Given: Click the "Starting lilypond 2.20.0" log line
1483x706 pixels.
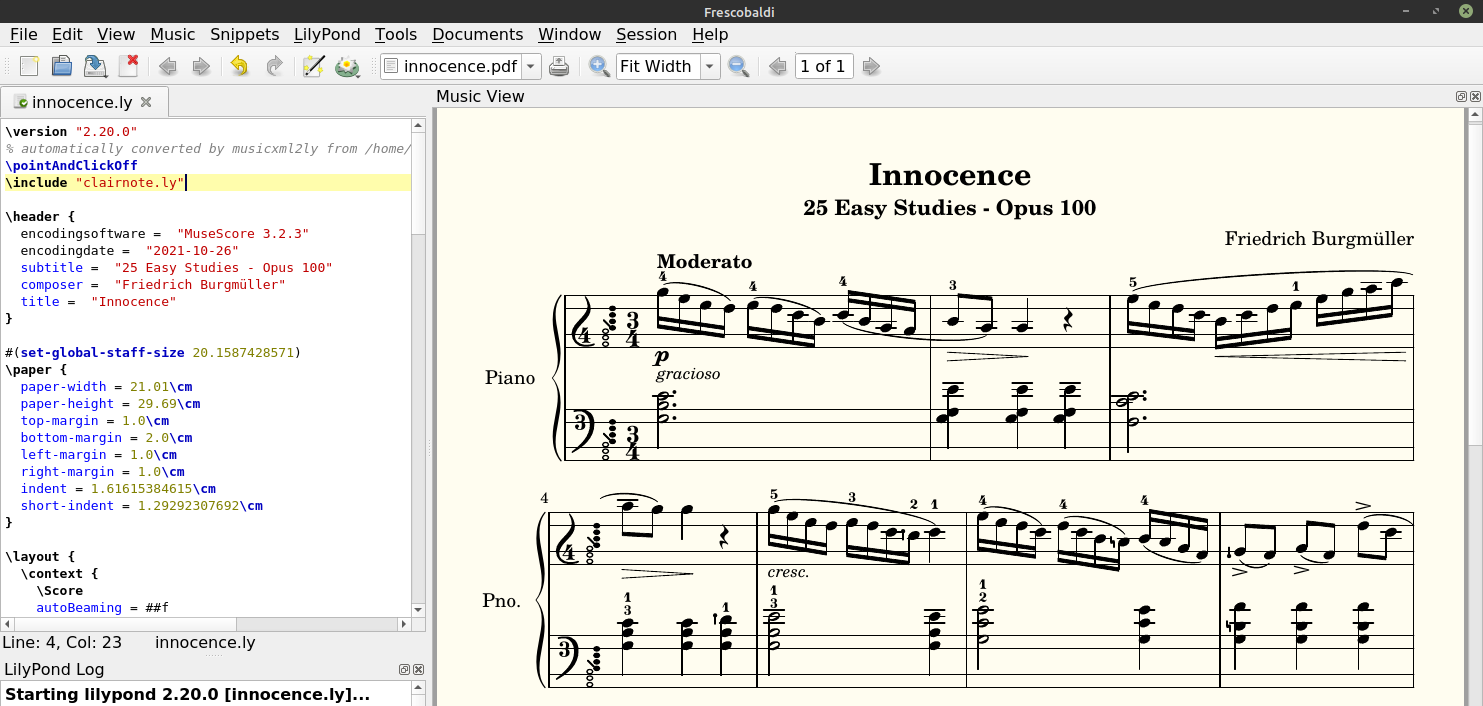Looking at the screenshot, I should pos(187,694).
